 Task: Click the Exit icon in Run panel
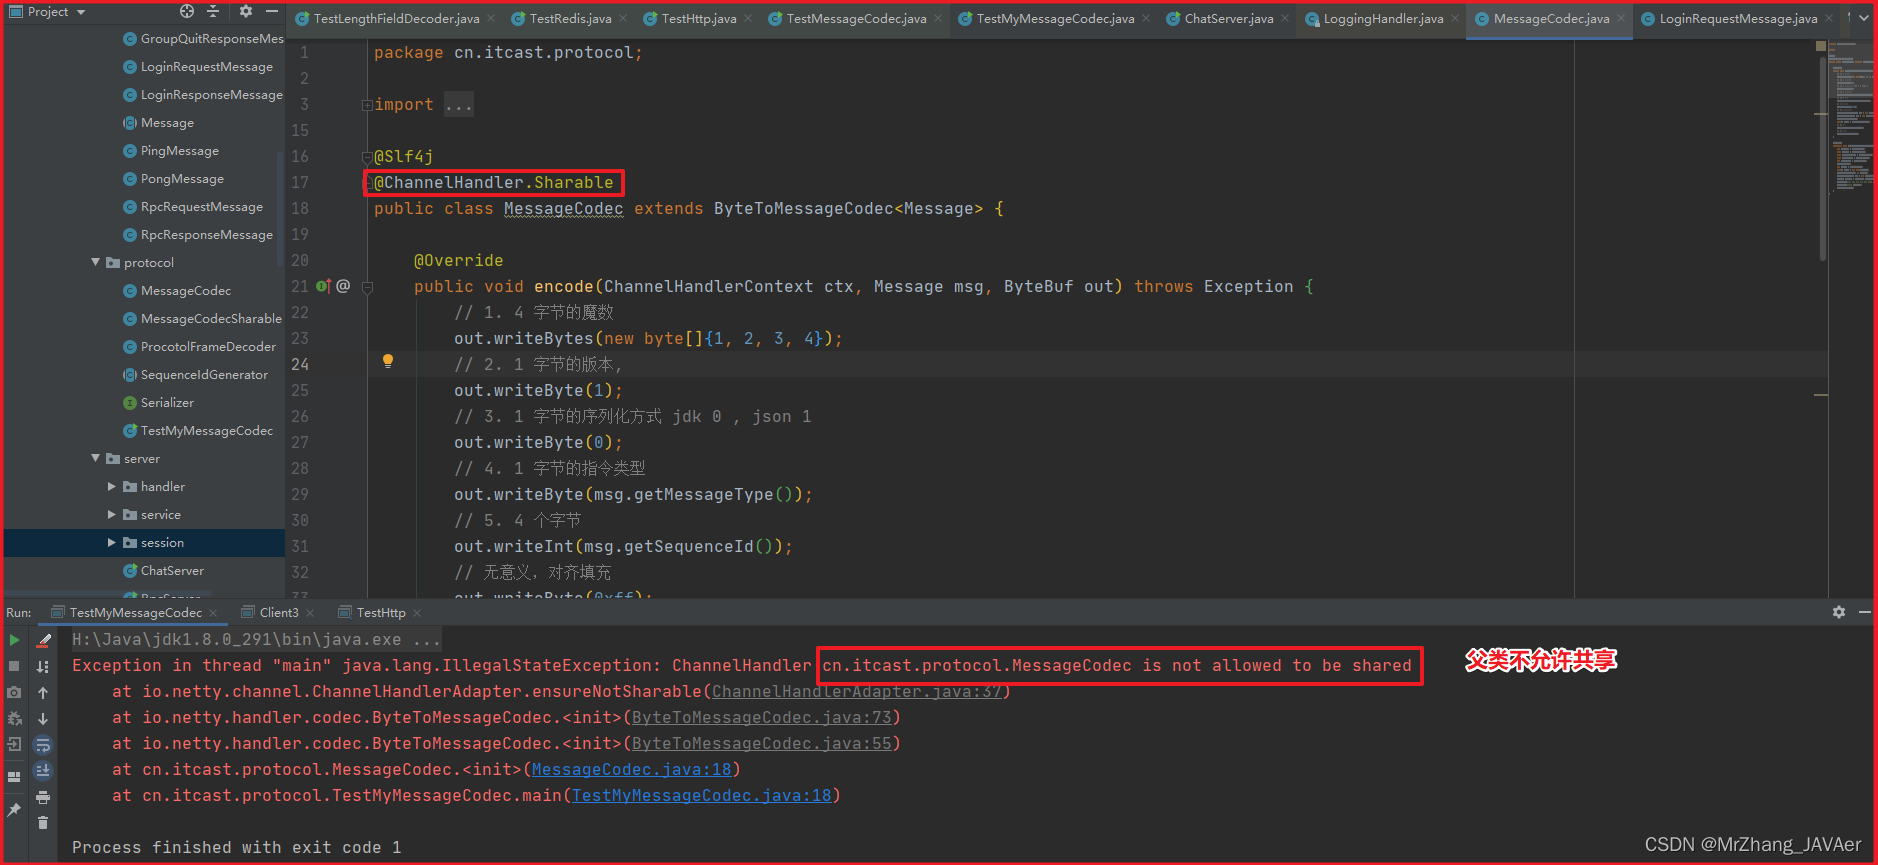[x=14, y=744]
